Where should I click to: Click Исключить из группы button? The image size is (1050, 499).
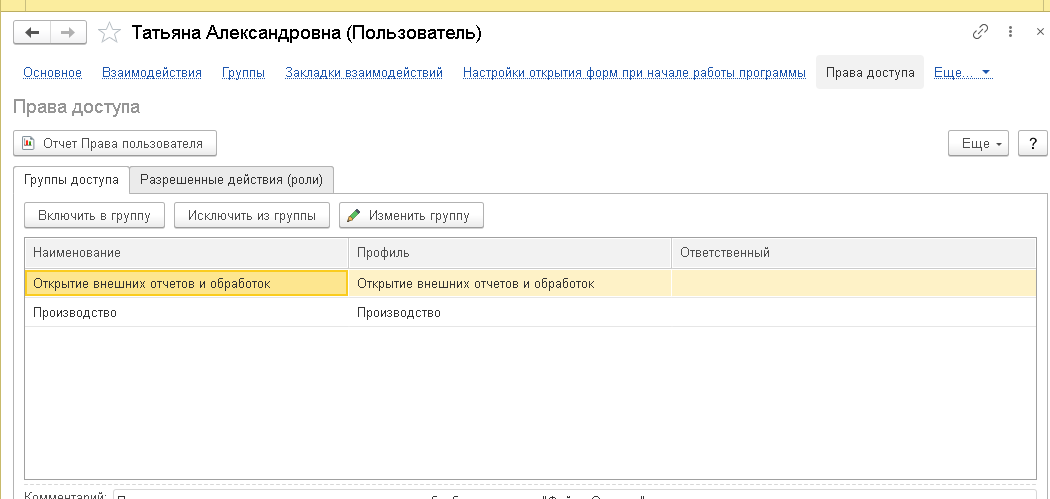pos(252,215)
